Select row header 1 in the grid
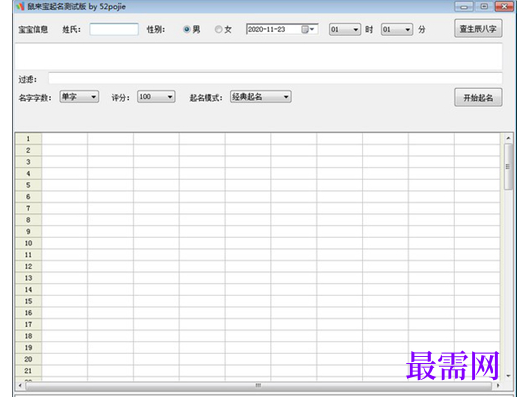The width and height of the screenshot is (518, 397). [x=28, y=139]
